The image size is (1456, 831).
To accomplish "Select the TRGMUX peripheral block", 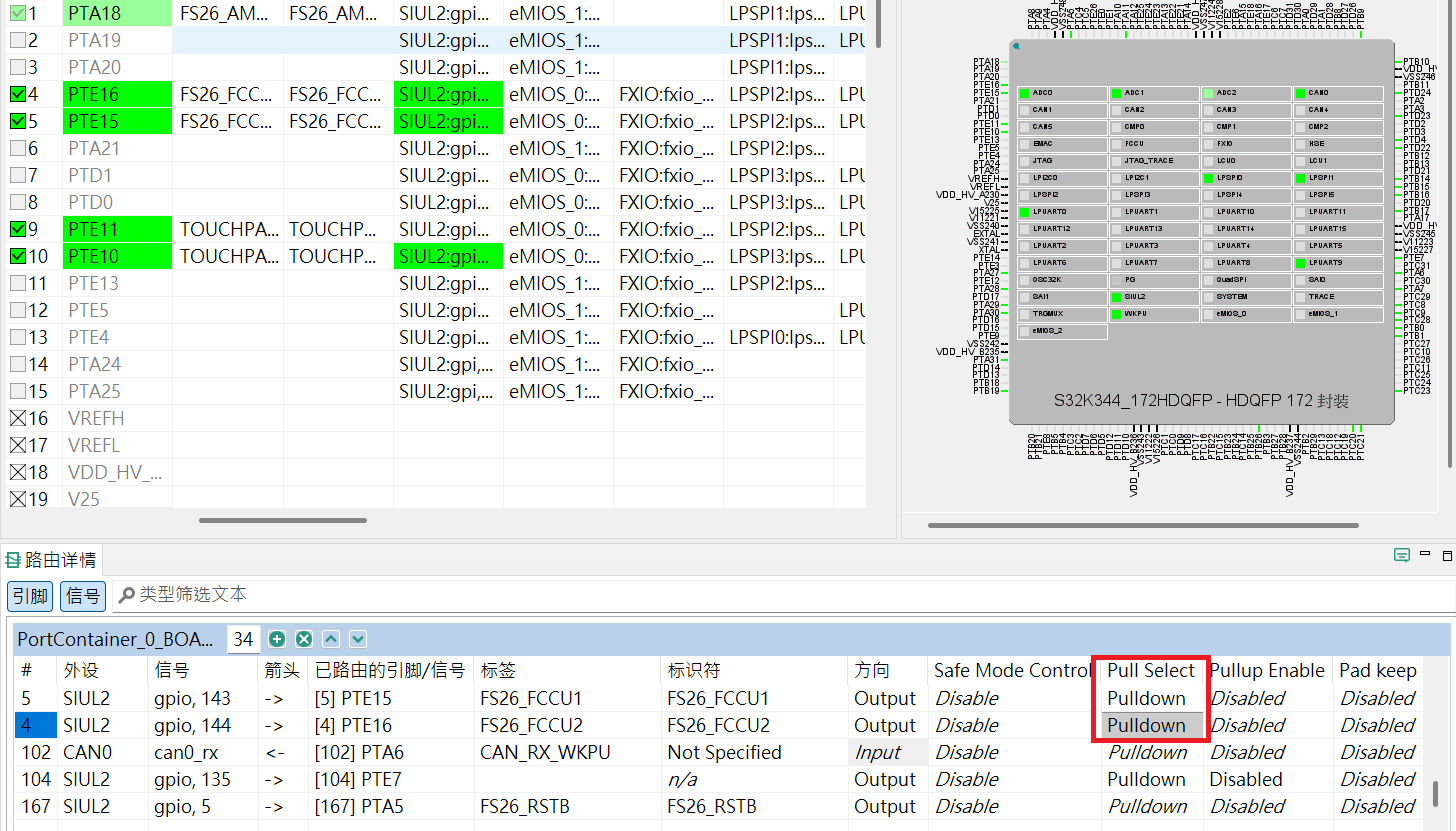I will point(1062,314).
